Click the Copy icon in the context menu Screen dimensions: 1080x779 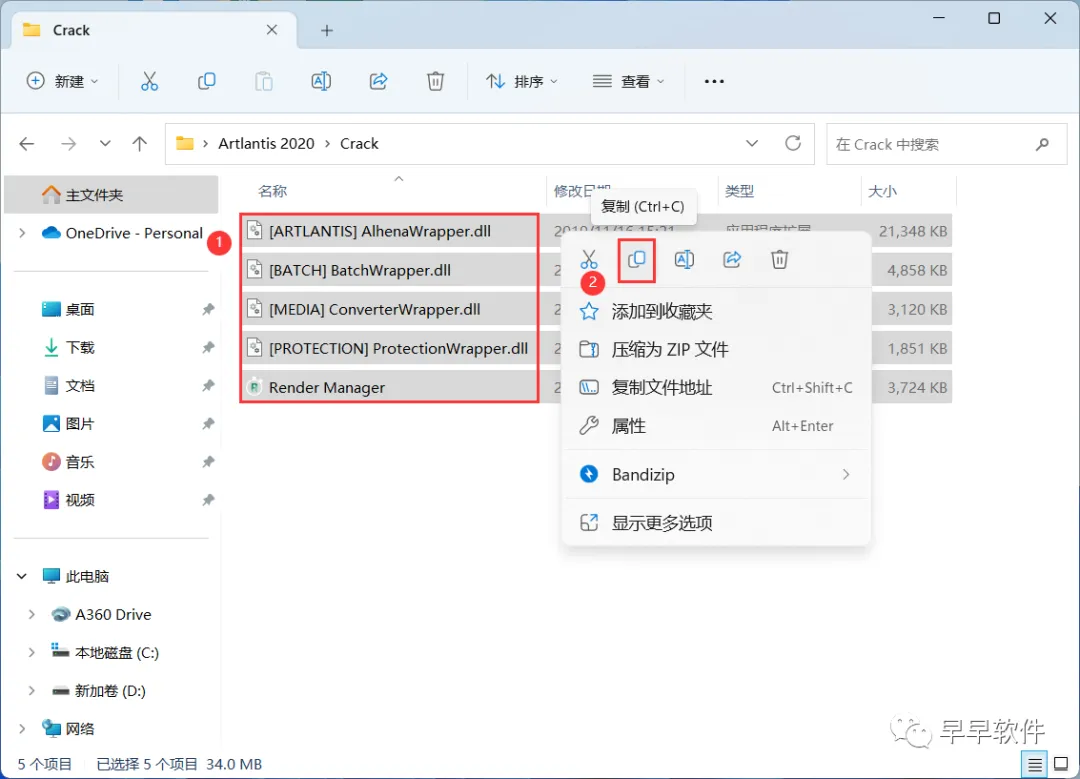(636, 260)
